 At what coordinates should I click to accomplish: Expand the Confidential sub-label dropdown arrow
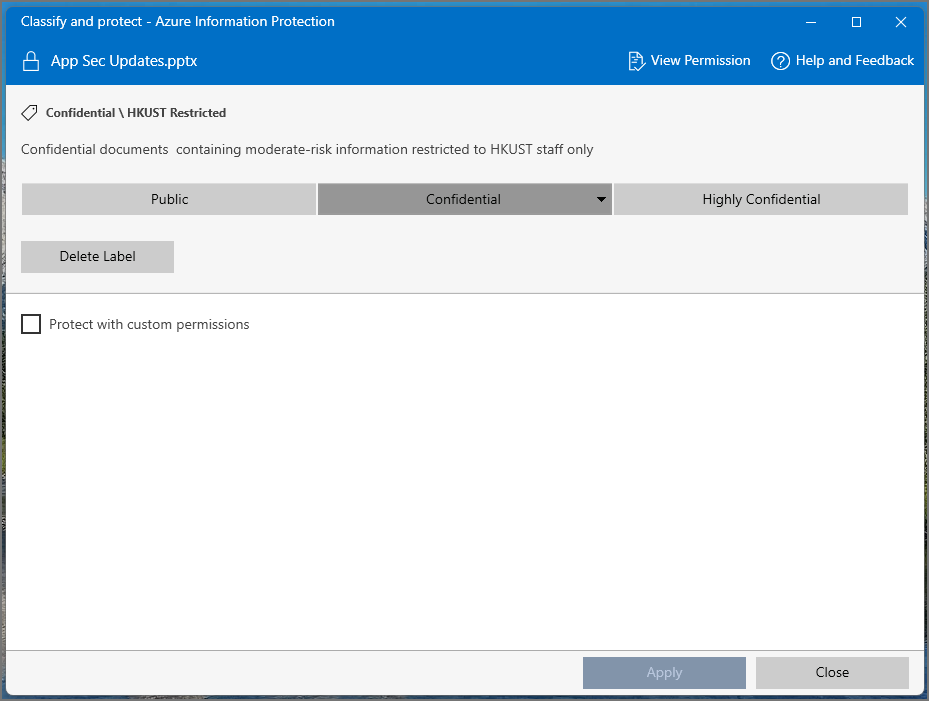click(601, 199)
